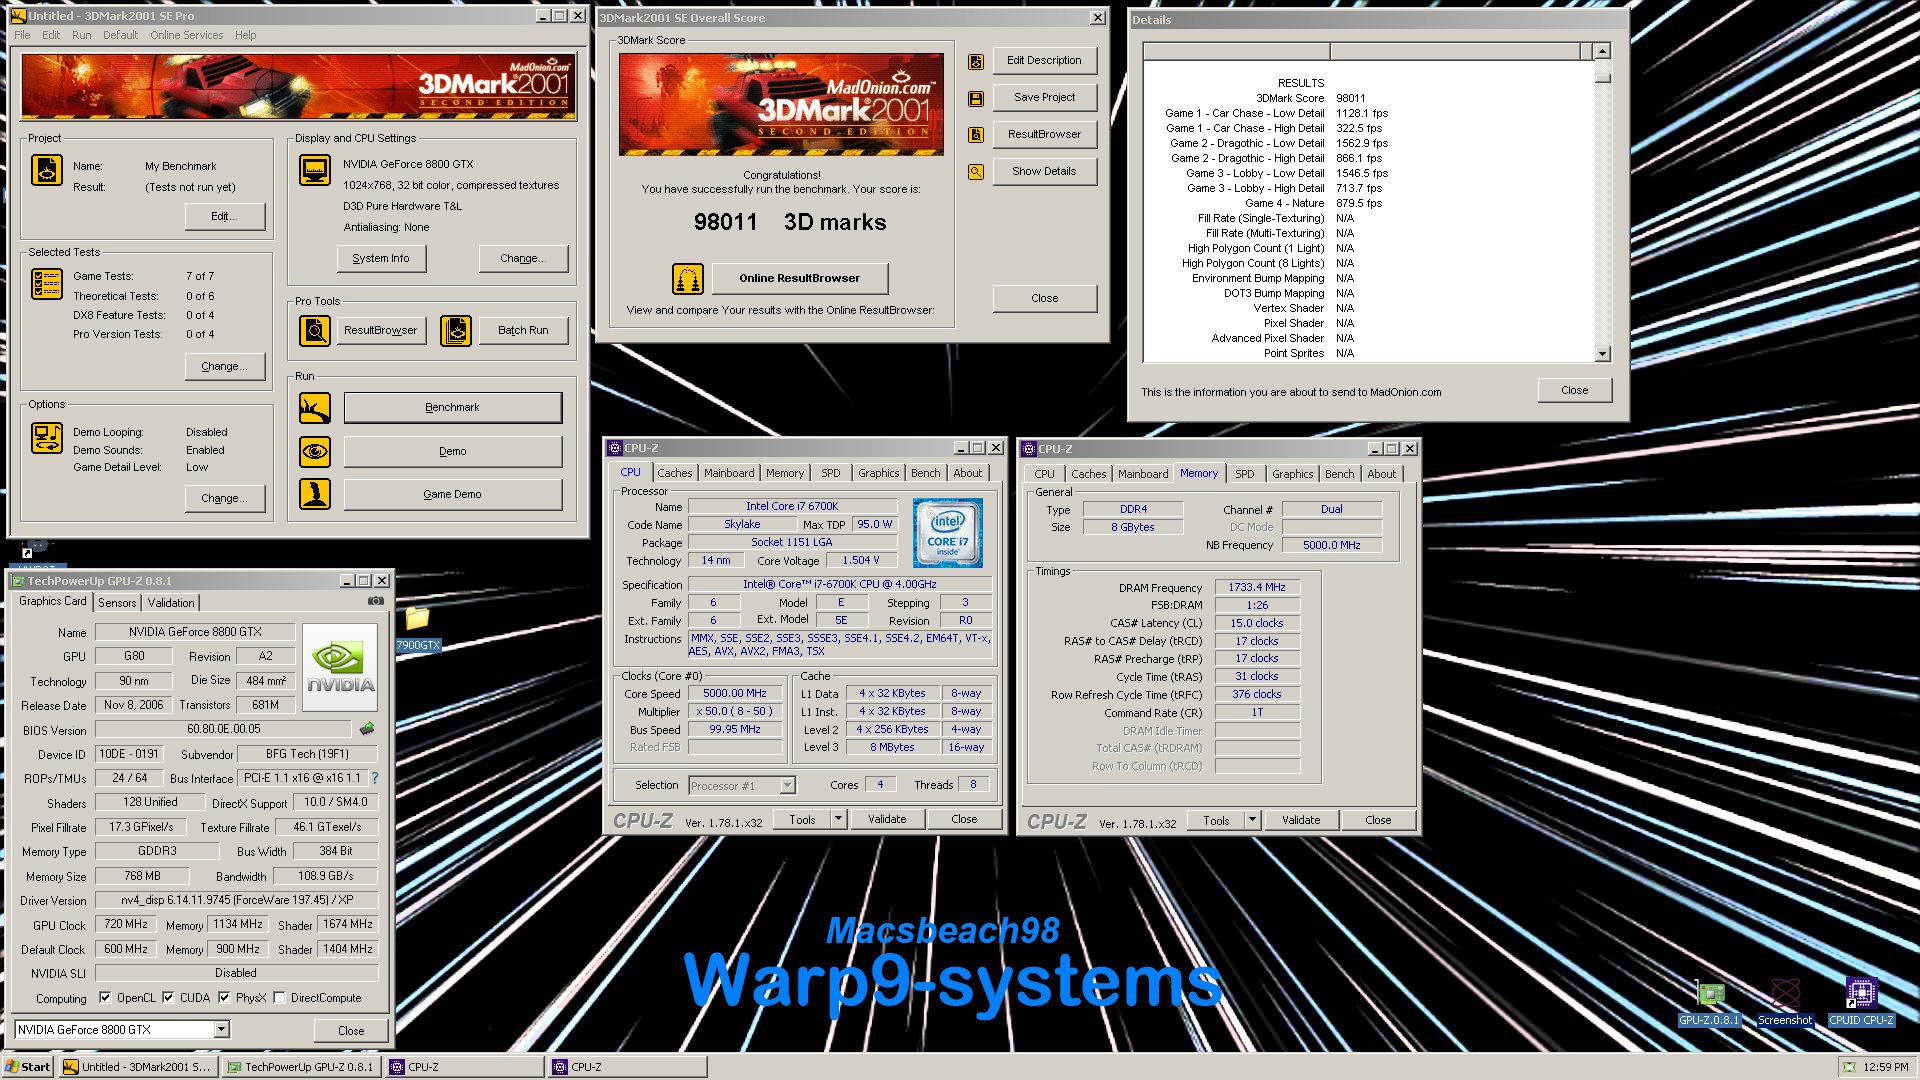
Task: Open the GPU selection dropdown in GPU-Z
Action: [222, 1029]
